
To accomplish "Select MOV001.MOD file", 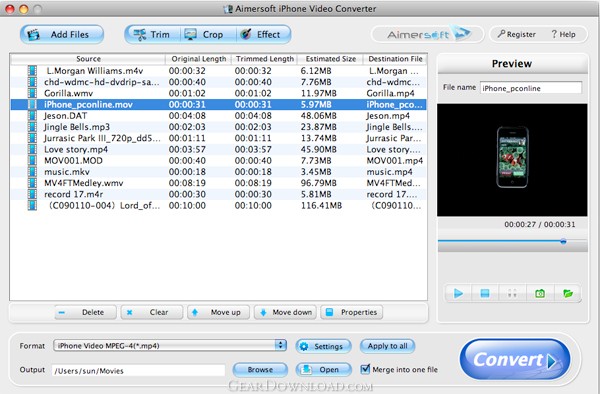I will pos(218,160).
